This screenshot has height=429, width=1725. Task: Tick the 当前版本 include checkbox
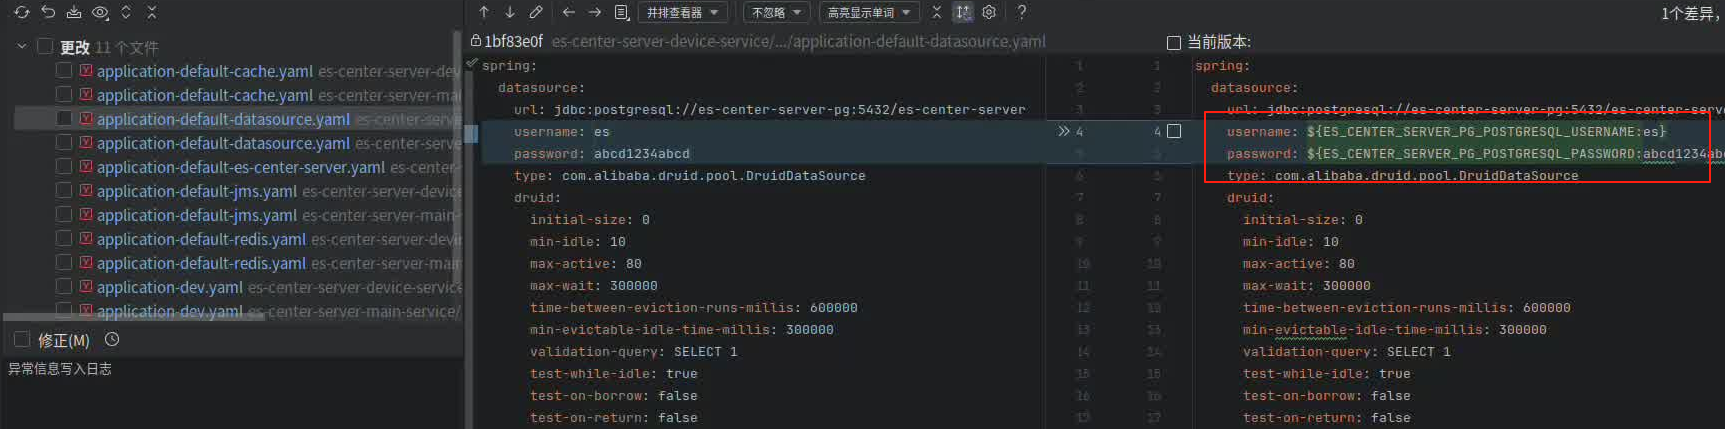[x=1174, y=42]
